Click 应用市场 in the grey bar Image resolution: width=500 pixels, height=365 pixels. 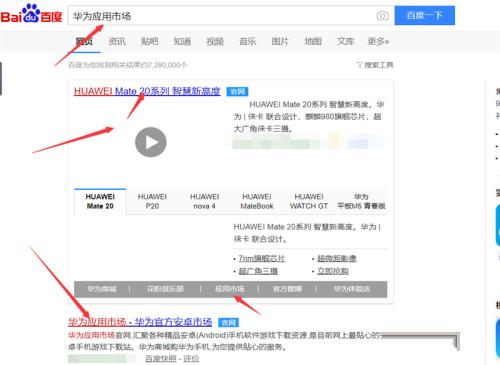tap(229, 289)
